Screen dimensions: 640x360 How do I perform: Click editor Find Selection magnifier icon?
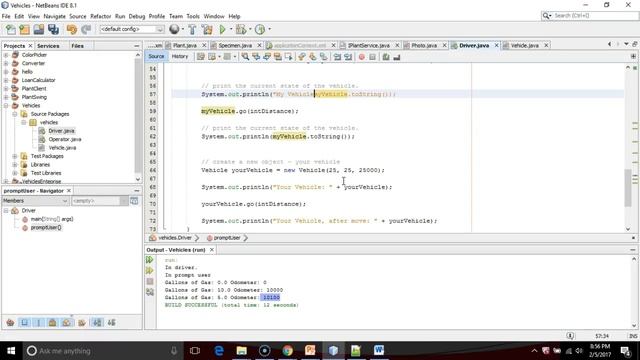pos(245,57)
